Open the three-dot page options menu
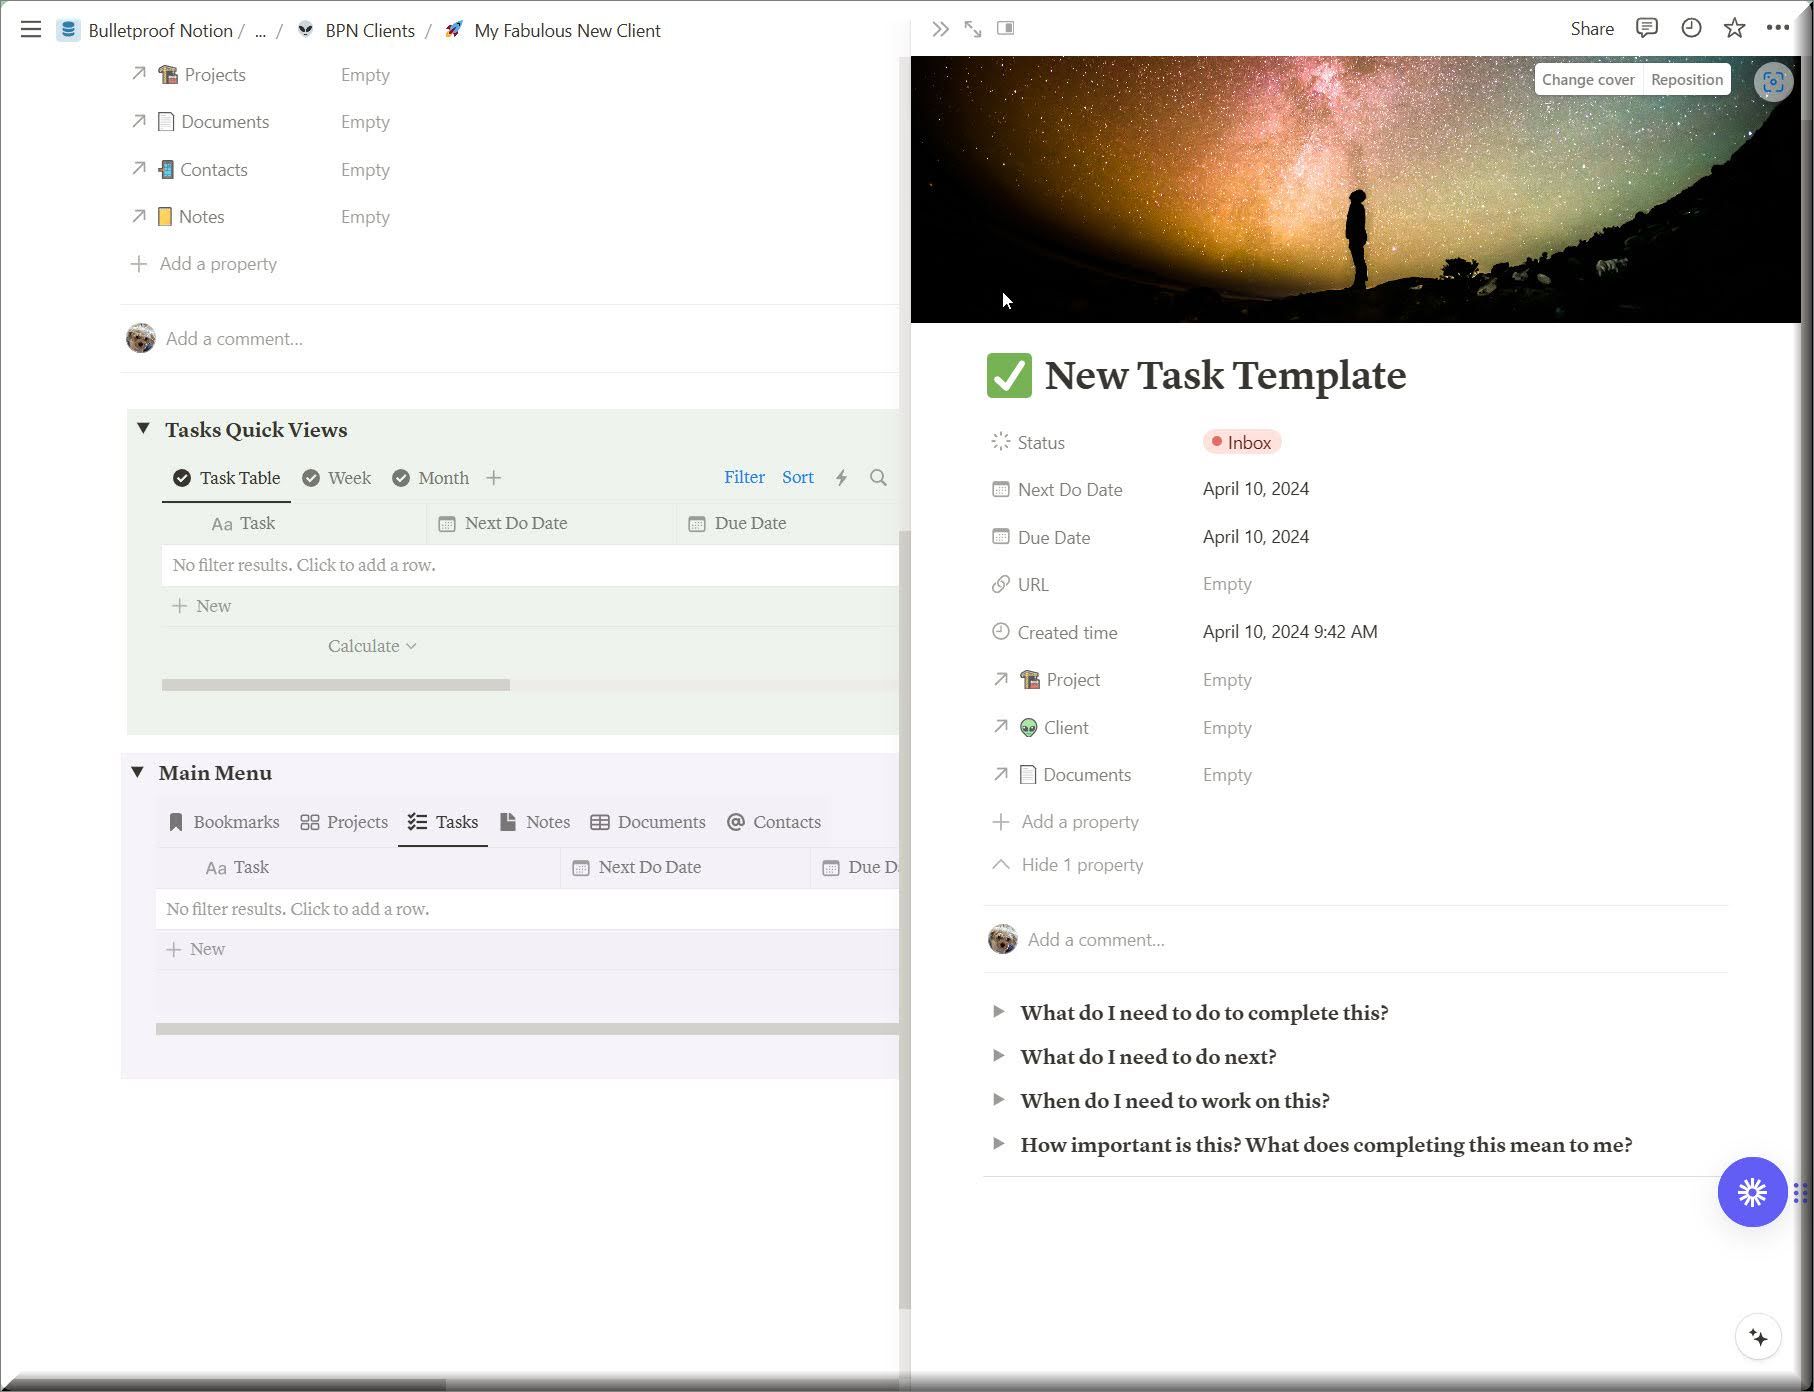1814x1392 pixels. (x=1777, y=29)
